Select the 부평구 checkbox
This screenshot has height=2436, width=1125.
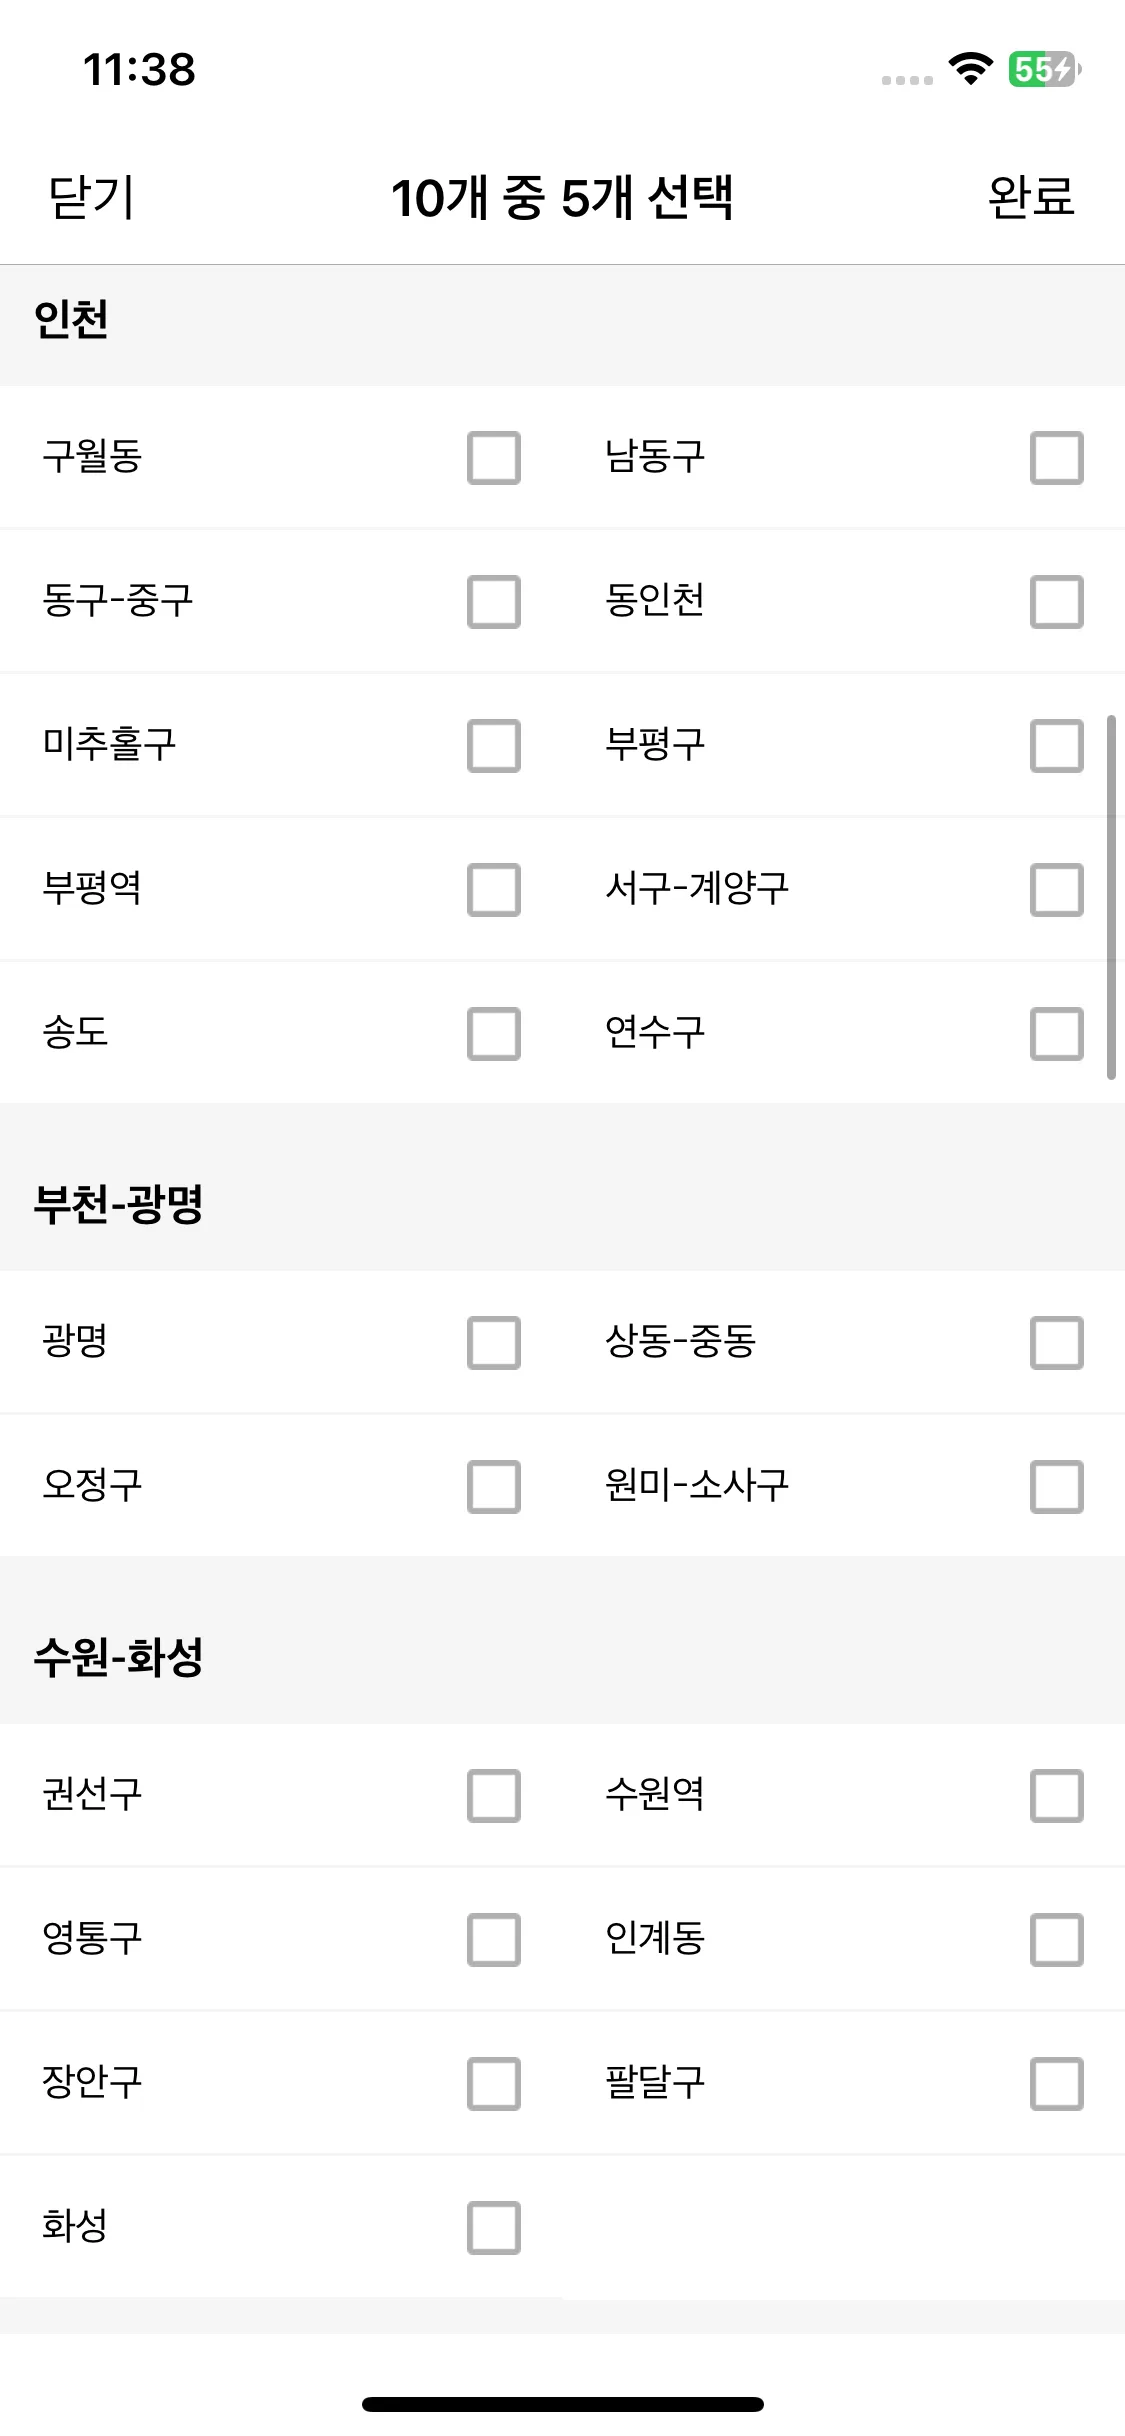pyautogui.click(x=1057, y=746)
